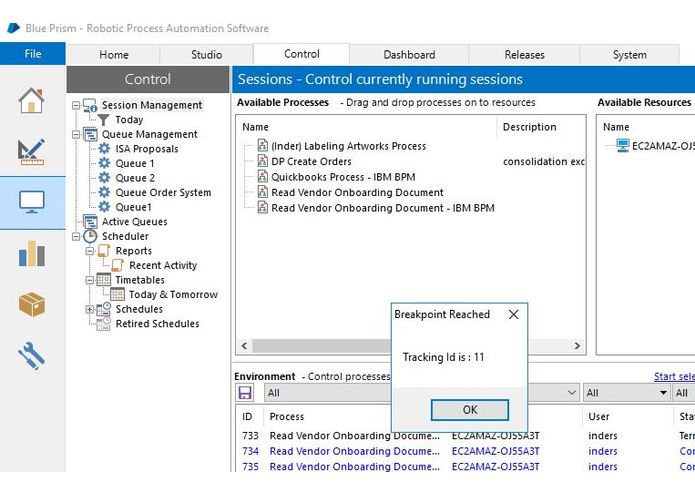Collapse the Reports tree node
The image size is (695, 494).
click(90, 251)
